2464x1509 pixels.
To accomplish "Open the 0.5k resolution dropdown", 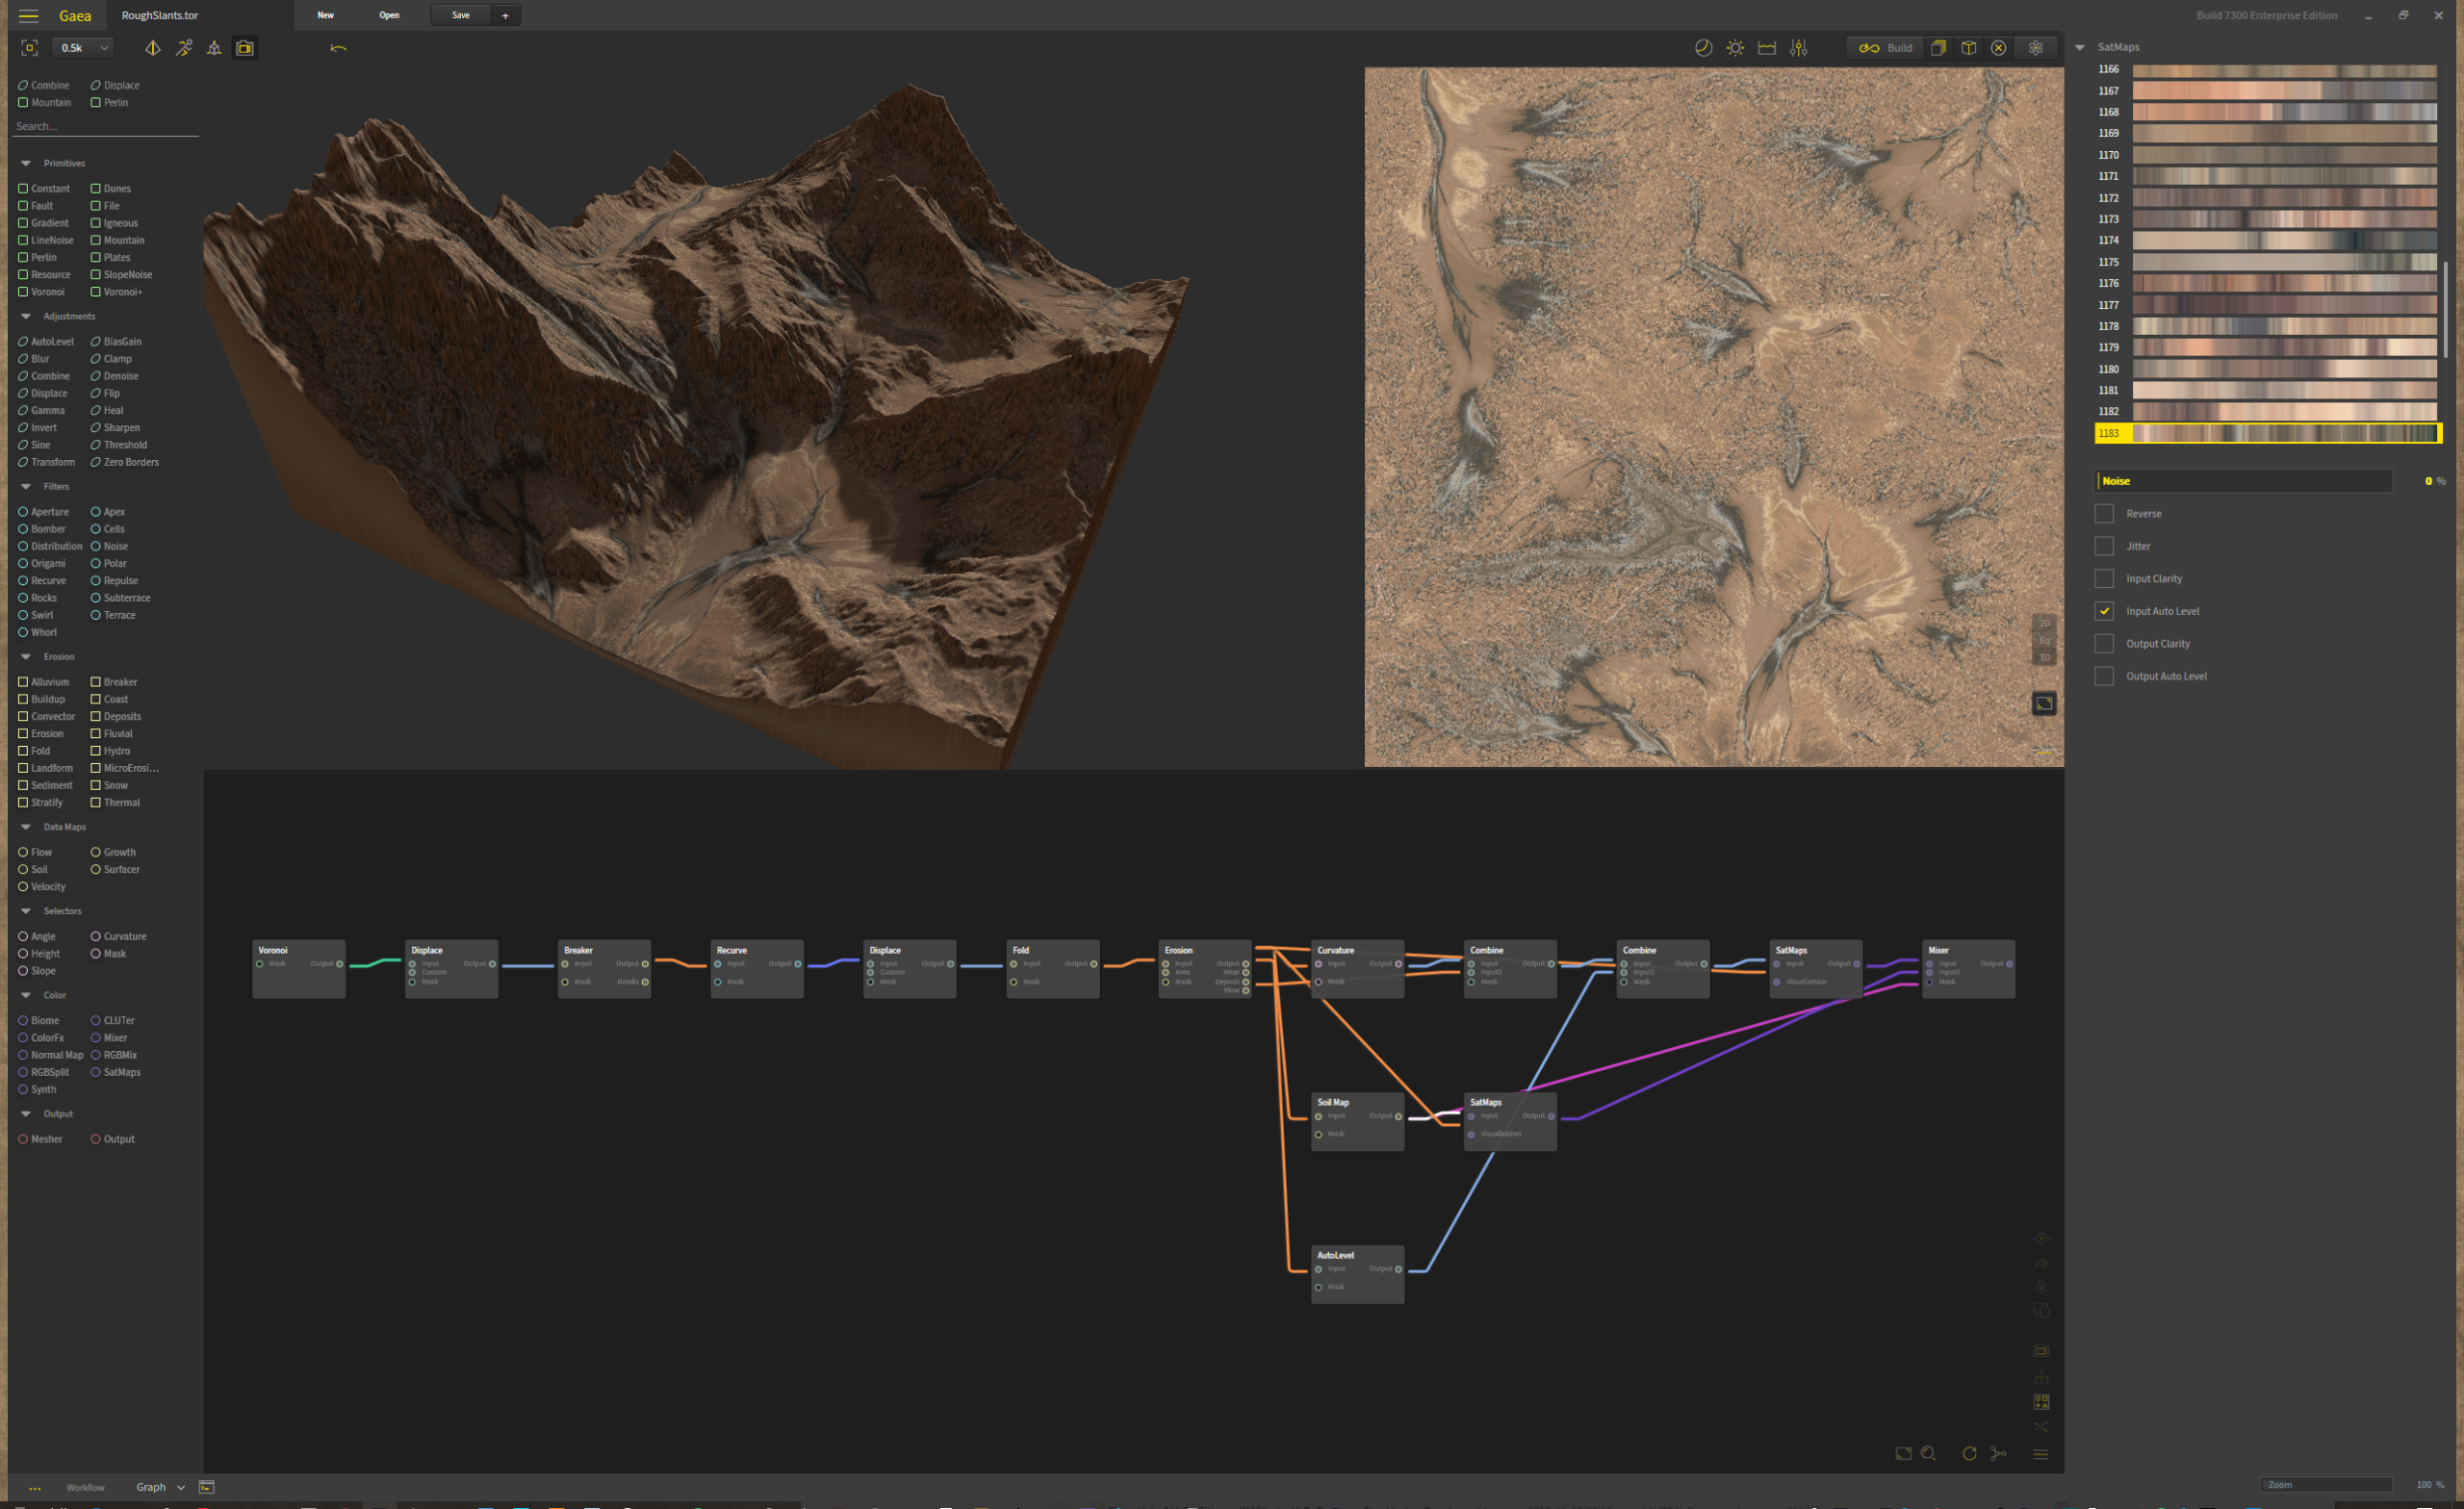I will point(83,48).
